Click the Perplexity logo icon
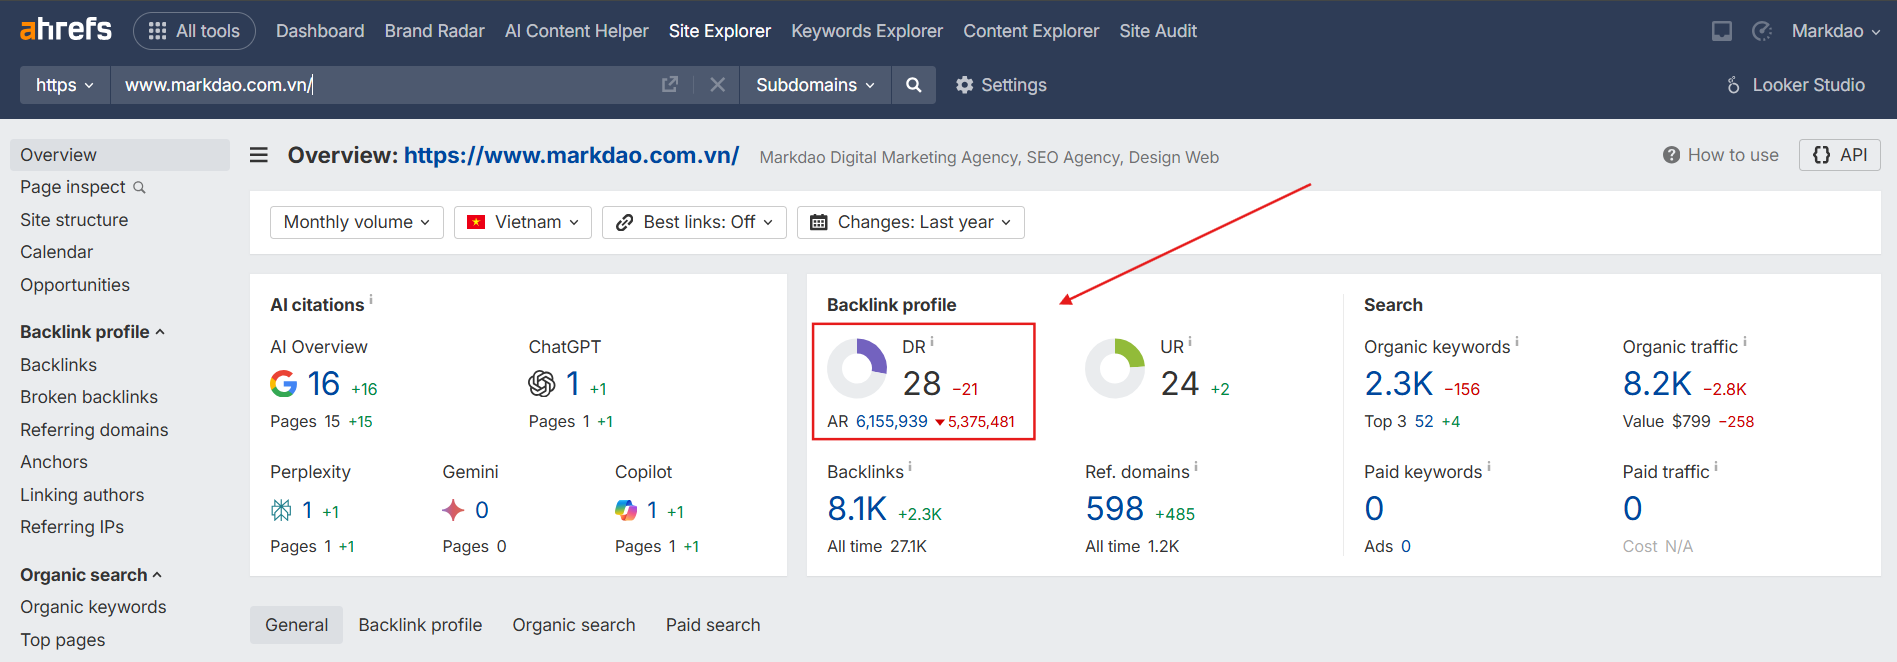The height and width of the screenshot is (662, 1897). click(281, 511)
